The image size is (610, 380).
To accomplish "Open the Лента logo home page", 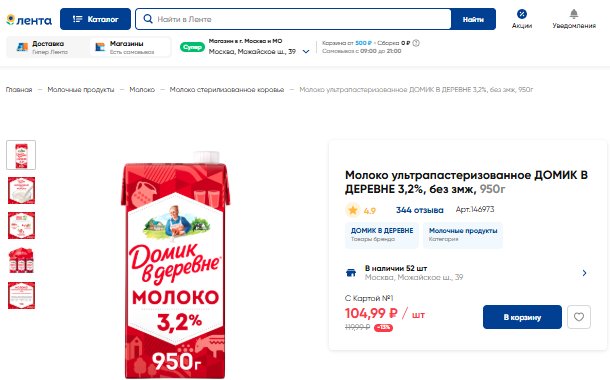I will pyautogui.click(x=29, y=19).
